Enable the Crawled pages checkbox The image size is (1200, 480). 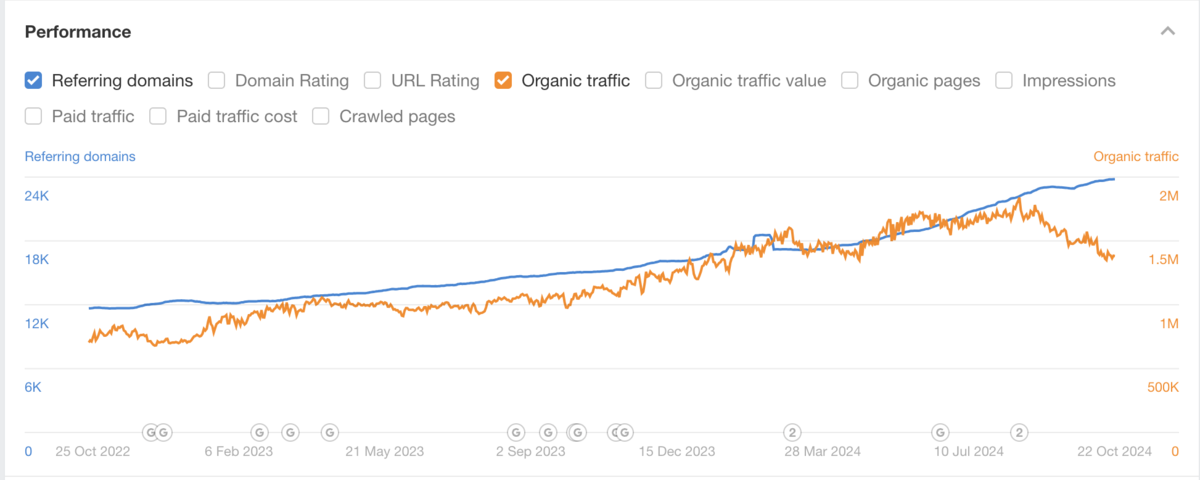pyautogui.click(x=321, y=116)
